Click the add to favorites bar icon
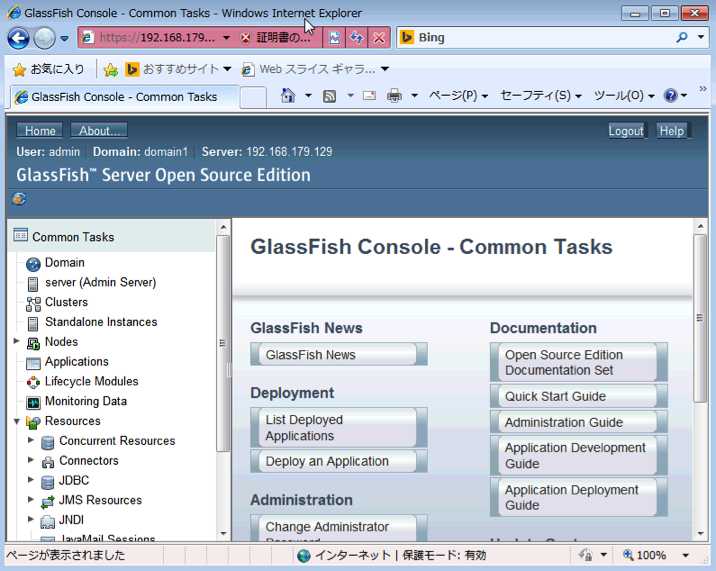This screenshot has height=571, width=716. pyautogui.click(x=111, y=69)
